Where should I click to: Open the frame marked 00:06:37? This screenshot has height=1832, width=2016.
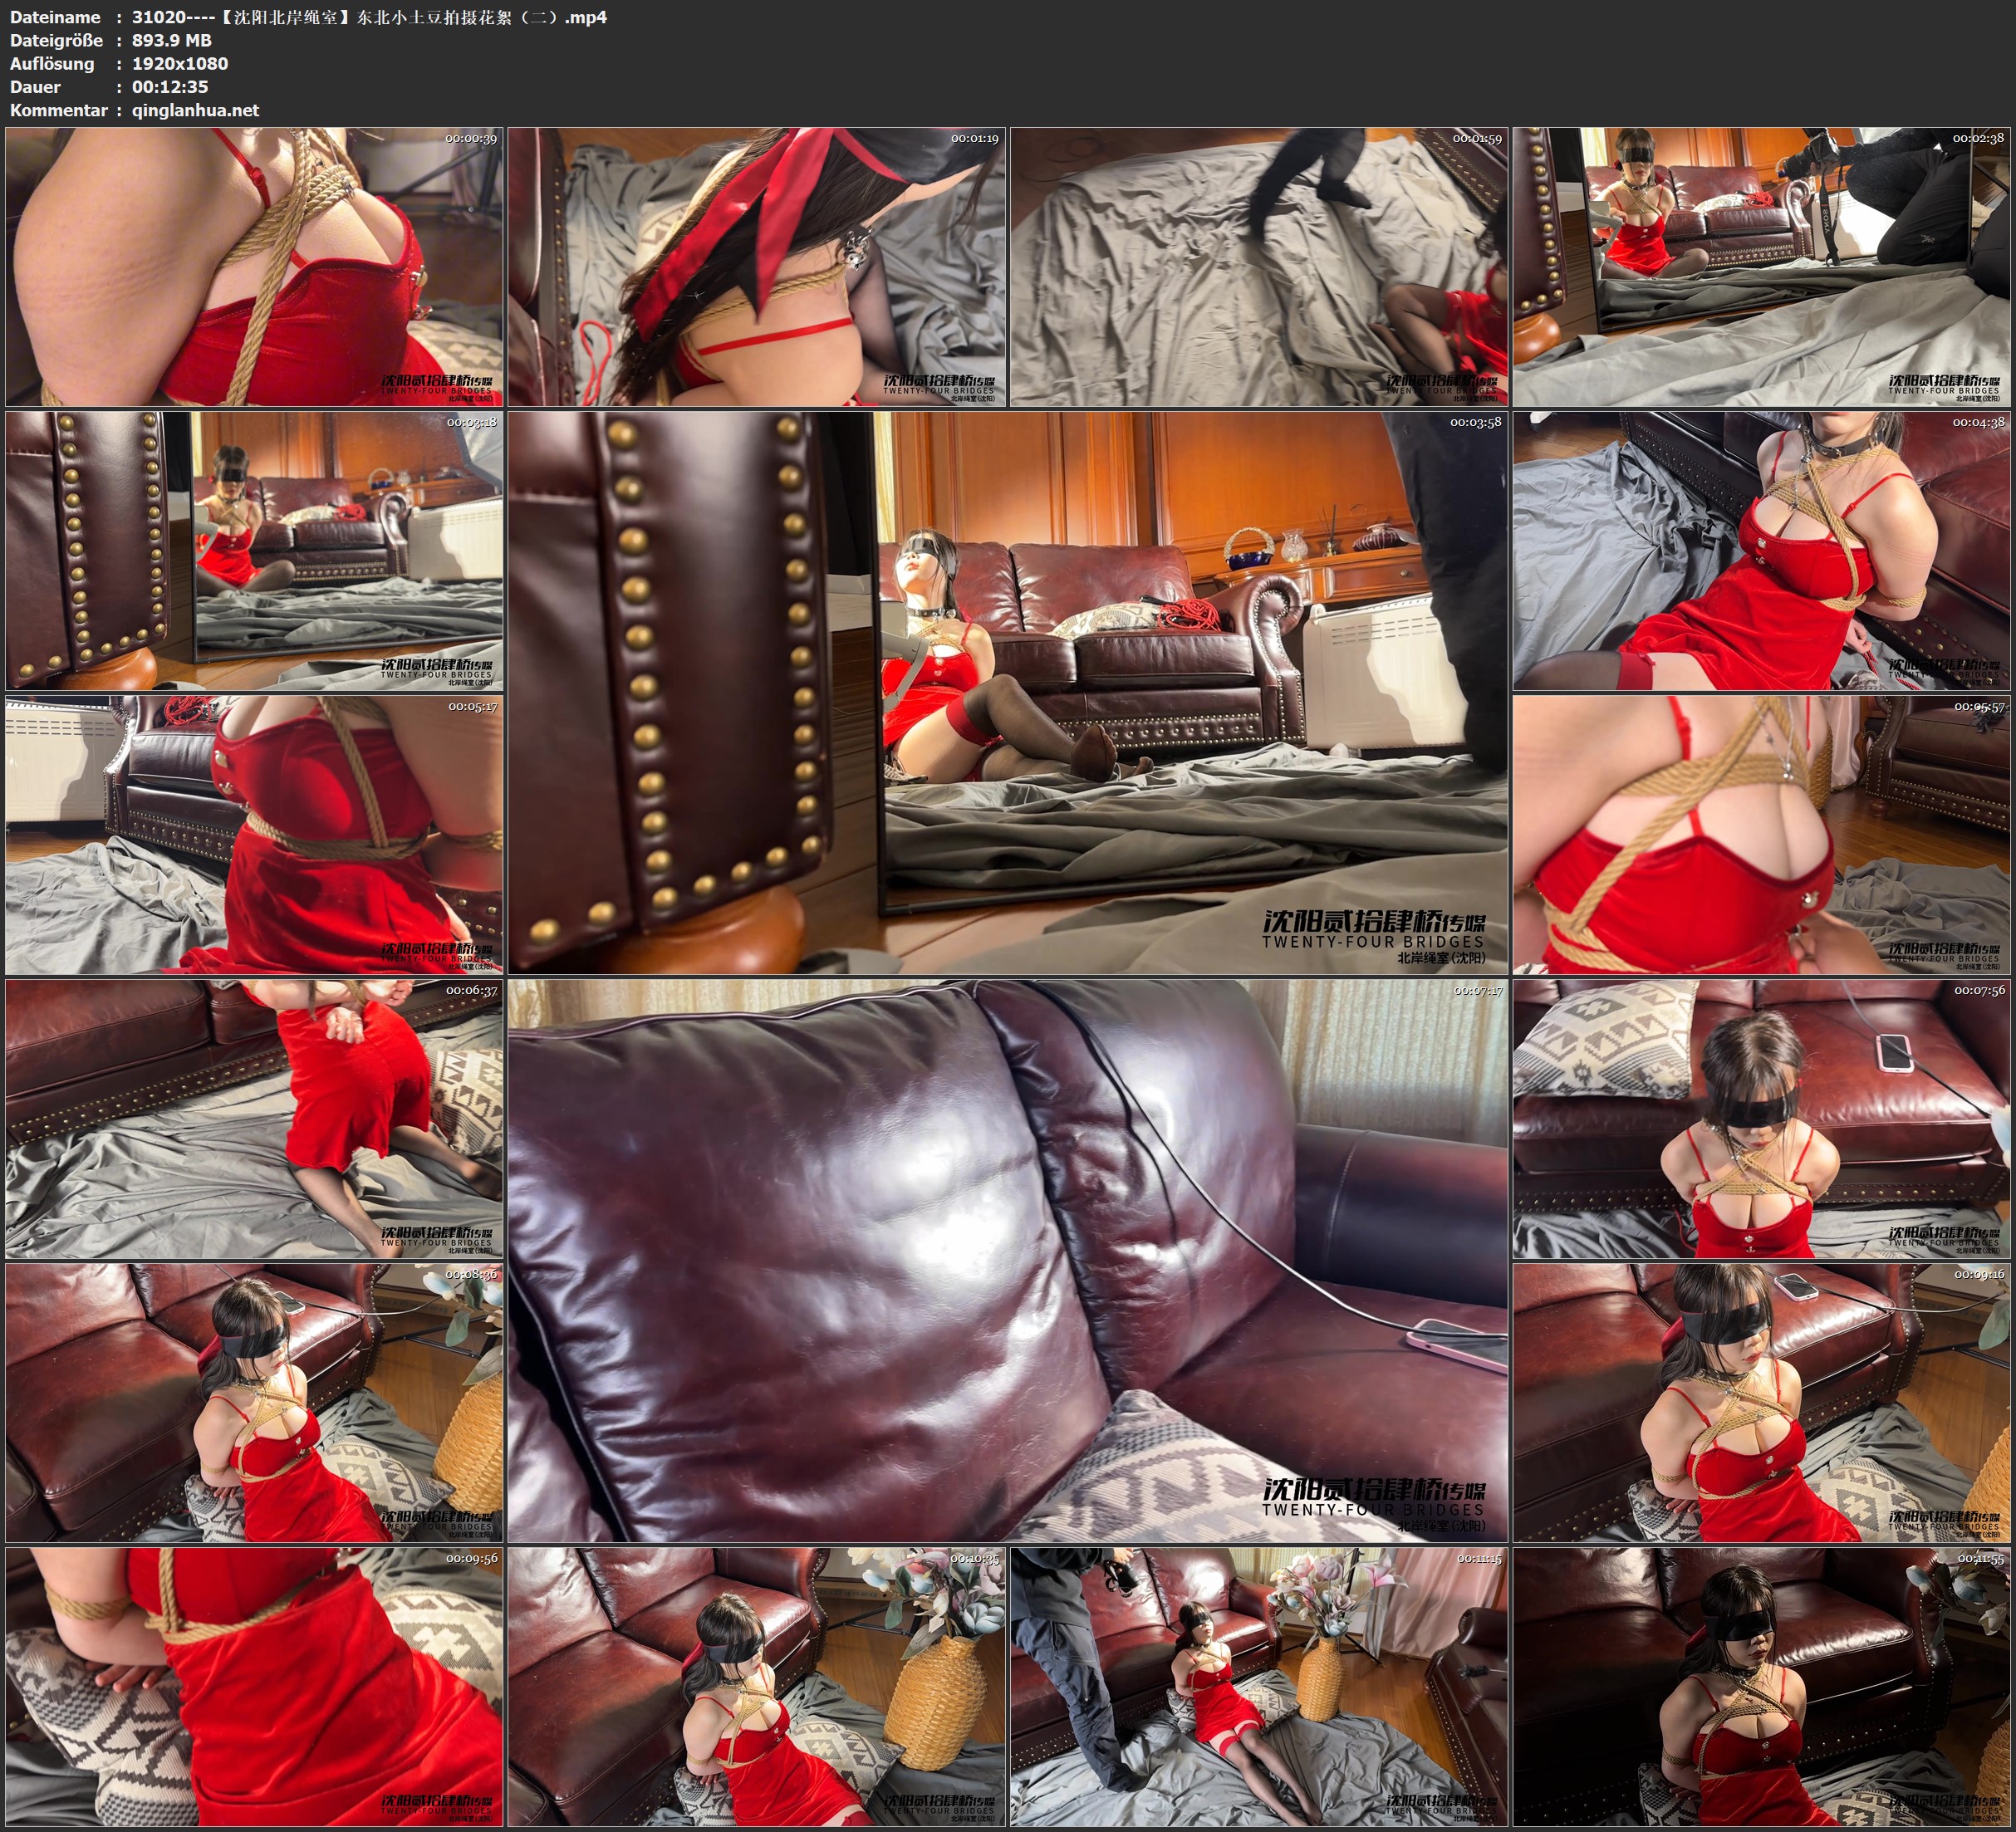[254, 1119]
